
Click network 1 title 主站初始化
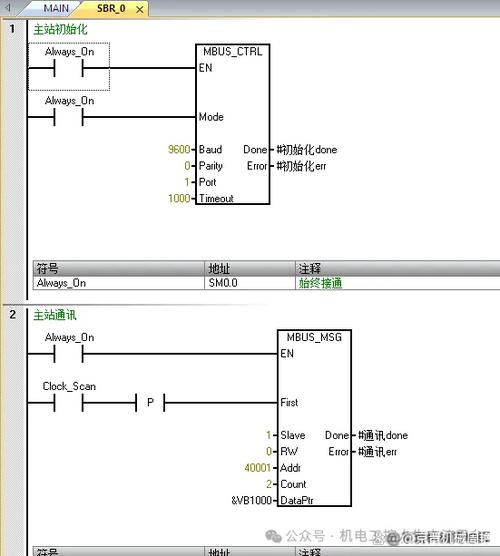pyautogui.click(x=60, y=29)
